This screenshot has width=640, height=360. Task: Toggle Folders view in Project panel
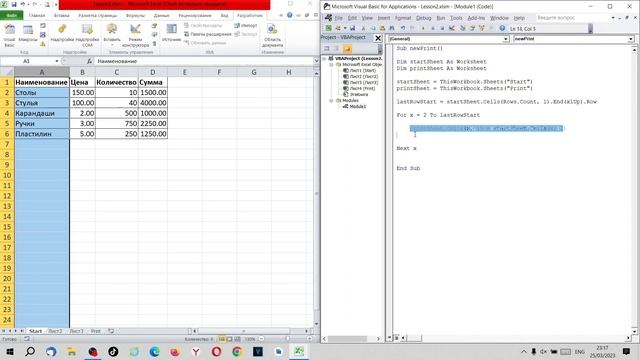tap(347, 49)
